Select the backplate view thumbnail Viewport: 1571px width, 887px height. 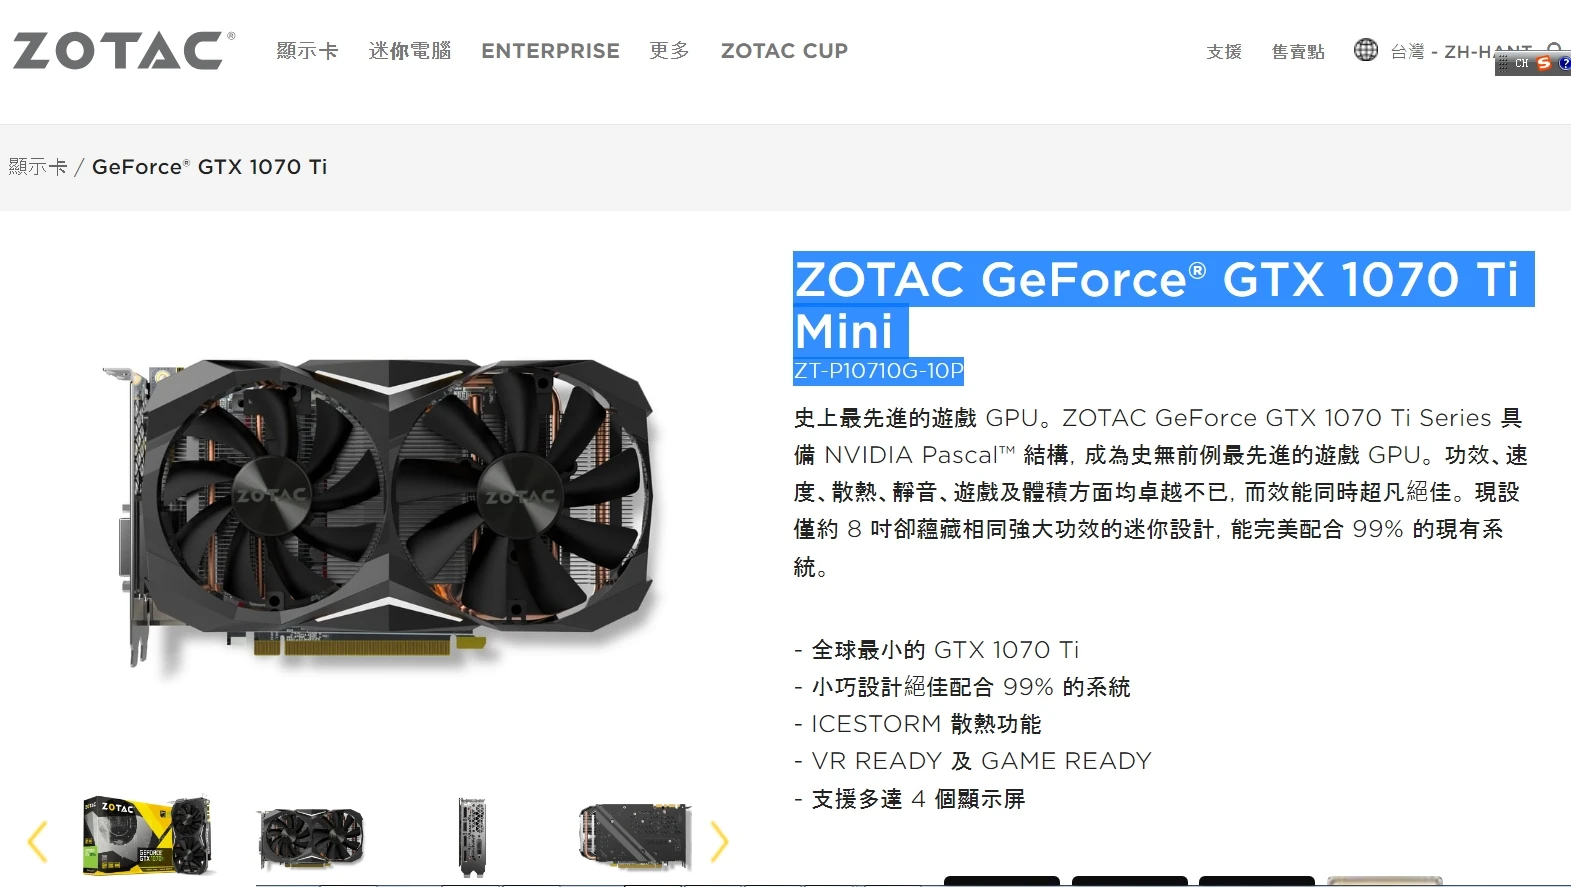635,836
